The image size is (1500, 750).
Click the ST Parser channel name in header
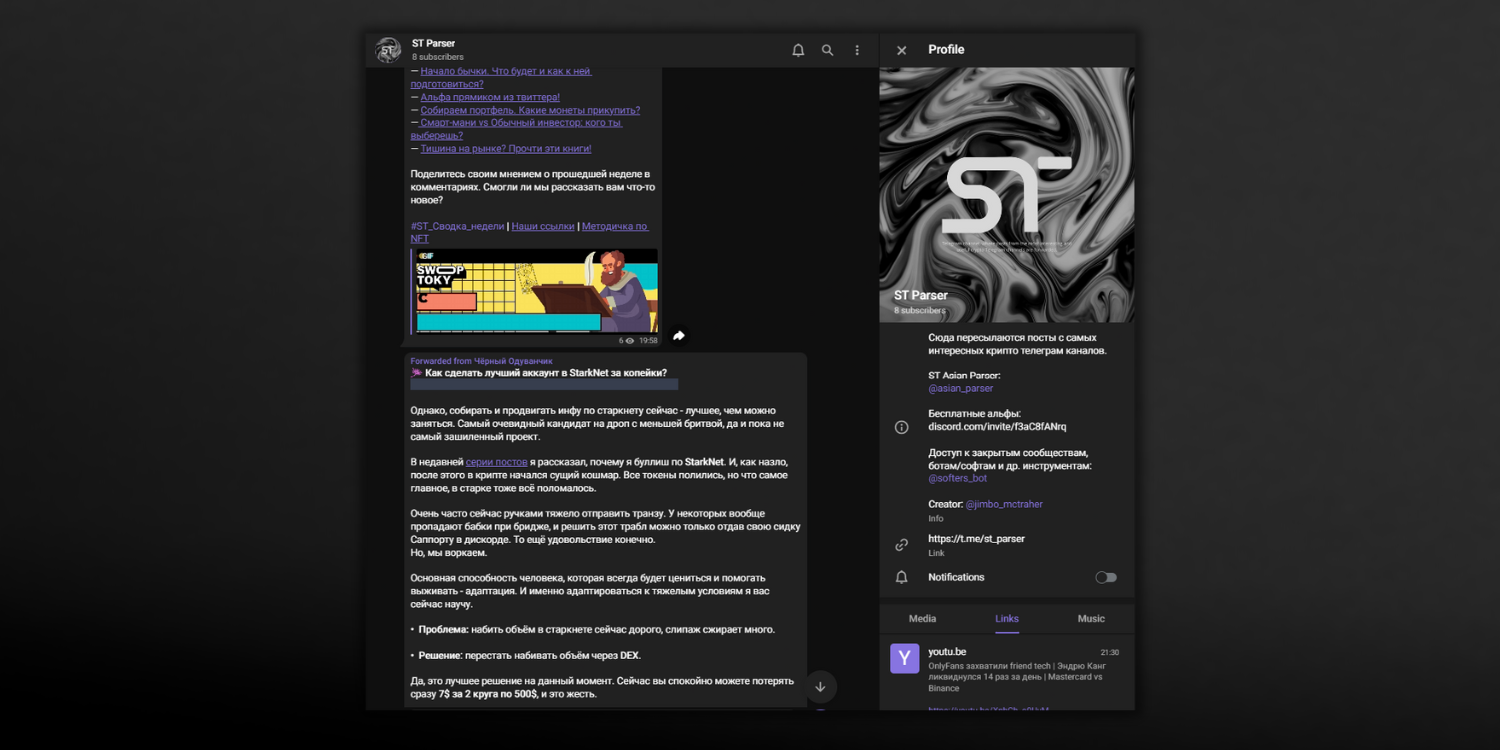click(433, 43)
